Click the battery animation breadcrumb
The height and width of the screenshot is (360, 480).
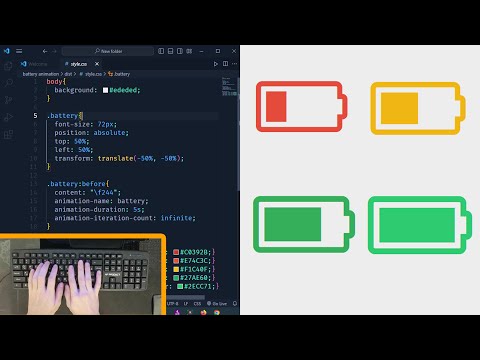41,74
